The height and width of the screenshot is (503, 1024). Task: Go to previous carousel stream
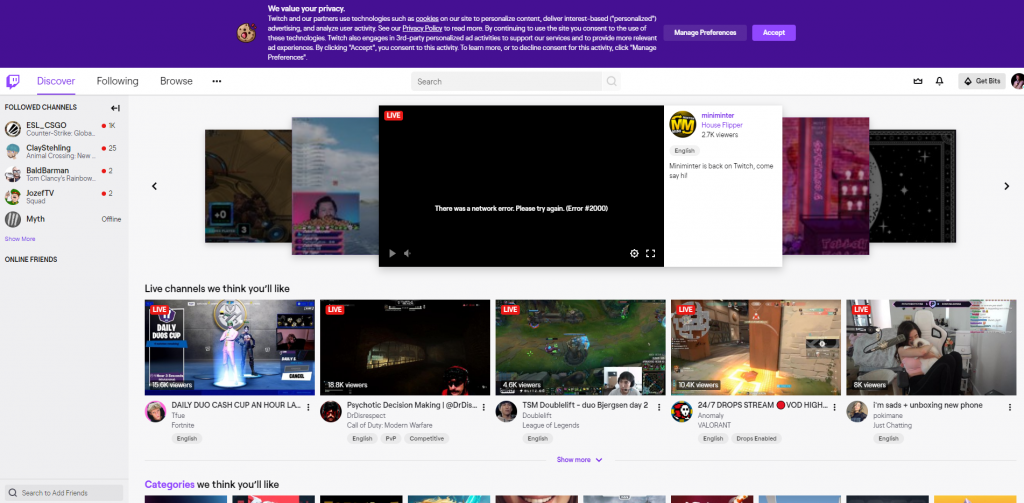(155, 186)
